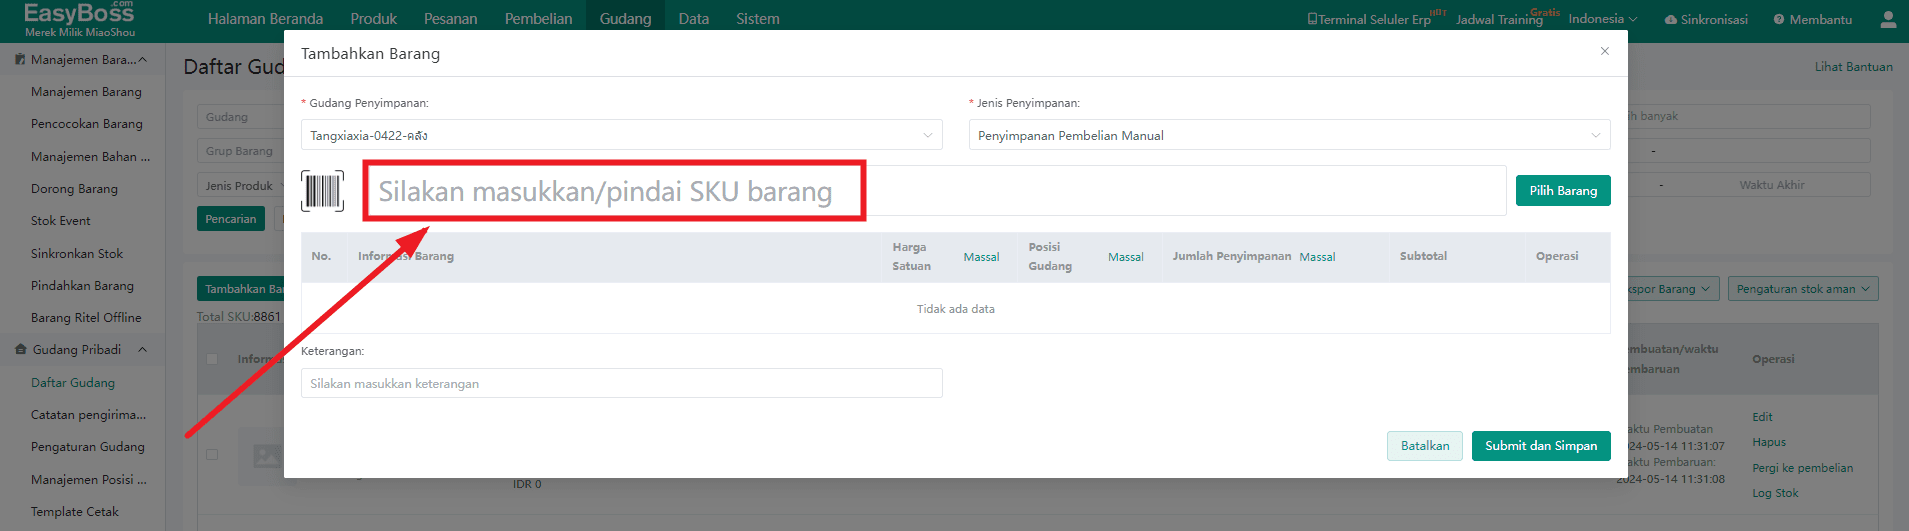Image resolution: width=1909 pixels, height=531 pixels.
Task: Open Gudang Penyimpanan dropdown
Action: click(621, 135)
